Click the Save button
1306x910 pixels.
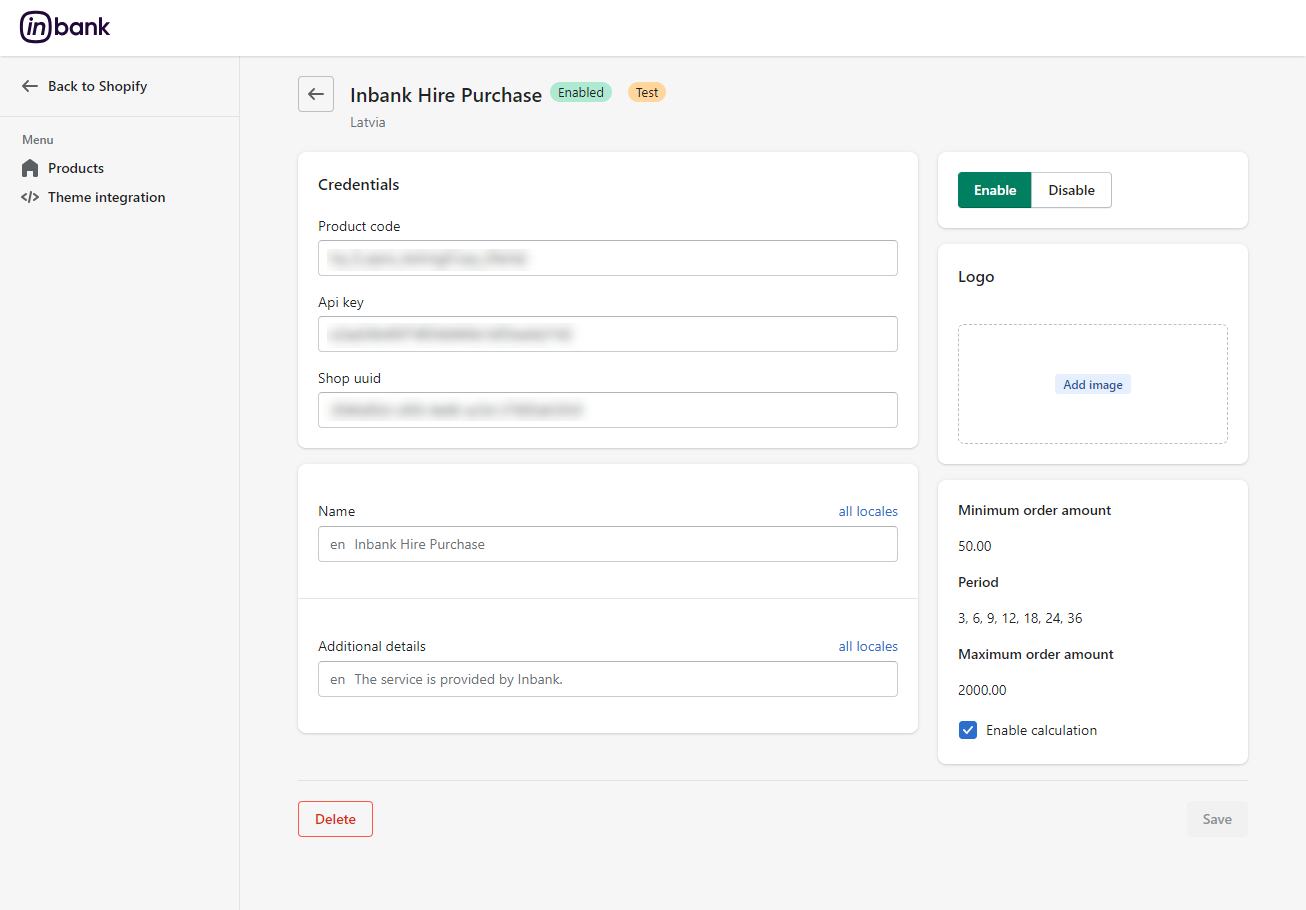pos(1216,819)
